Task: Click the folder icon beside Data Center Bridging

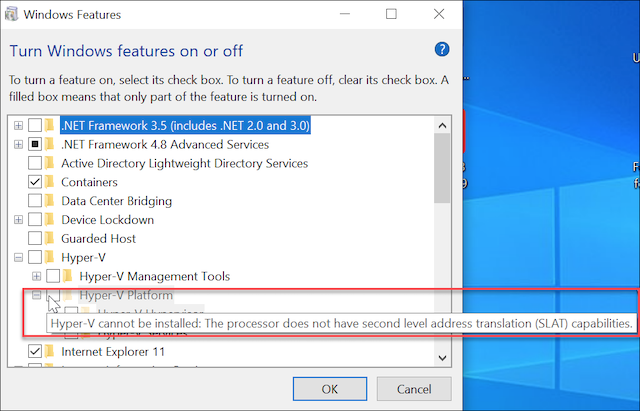Action: tap(49, 201)
